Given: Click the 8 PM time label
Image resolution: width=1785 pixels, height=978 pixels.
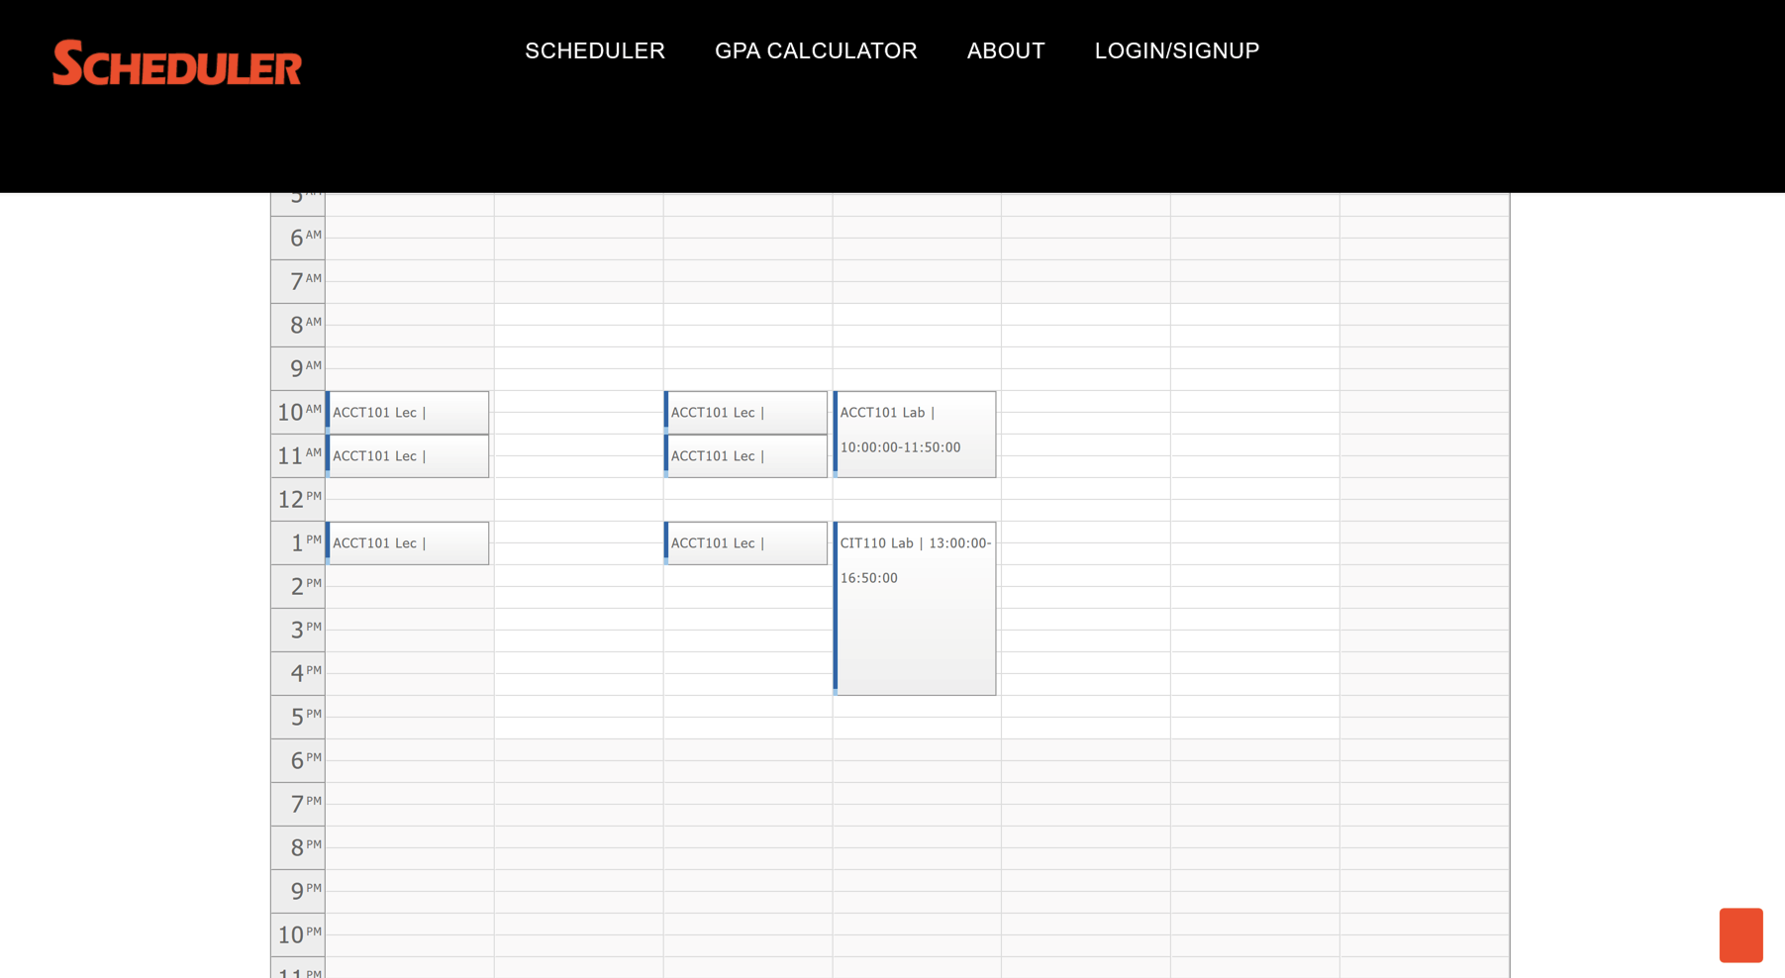Looking at the screenshot, I should 298,848.
